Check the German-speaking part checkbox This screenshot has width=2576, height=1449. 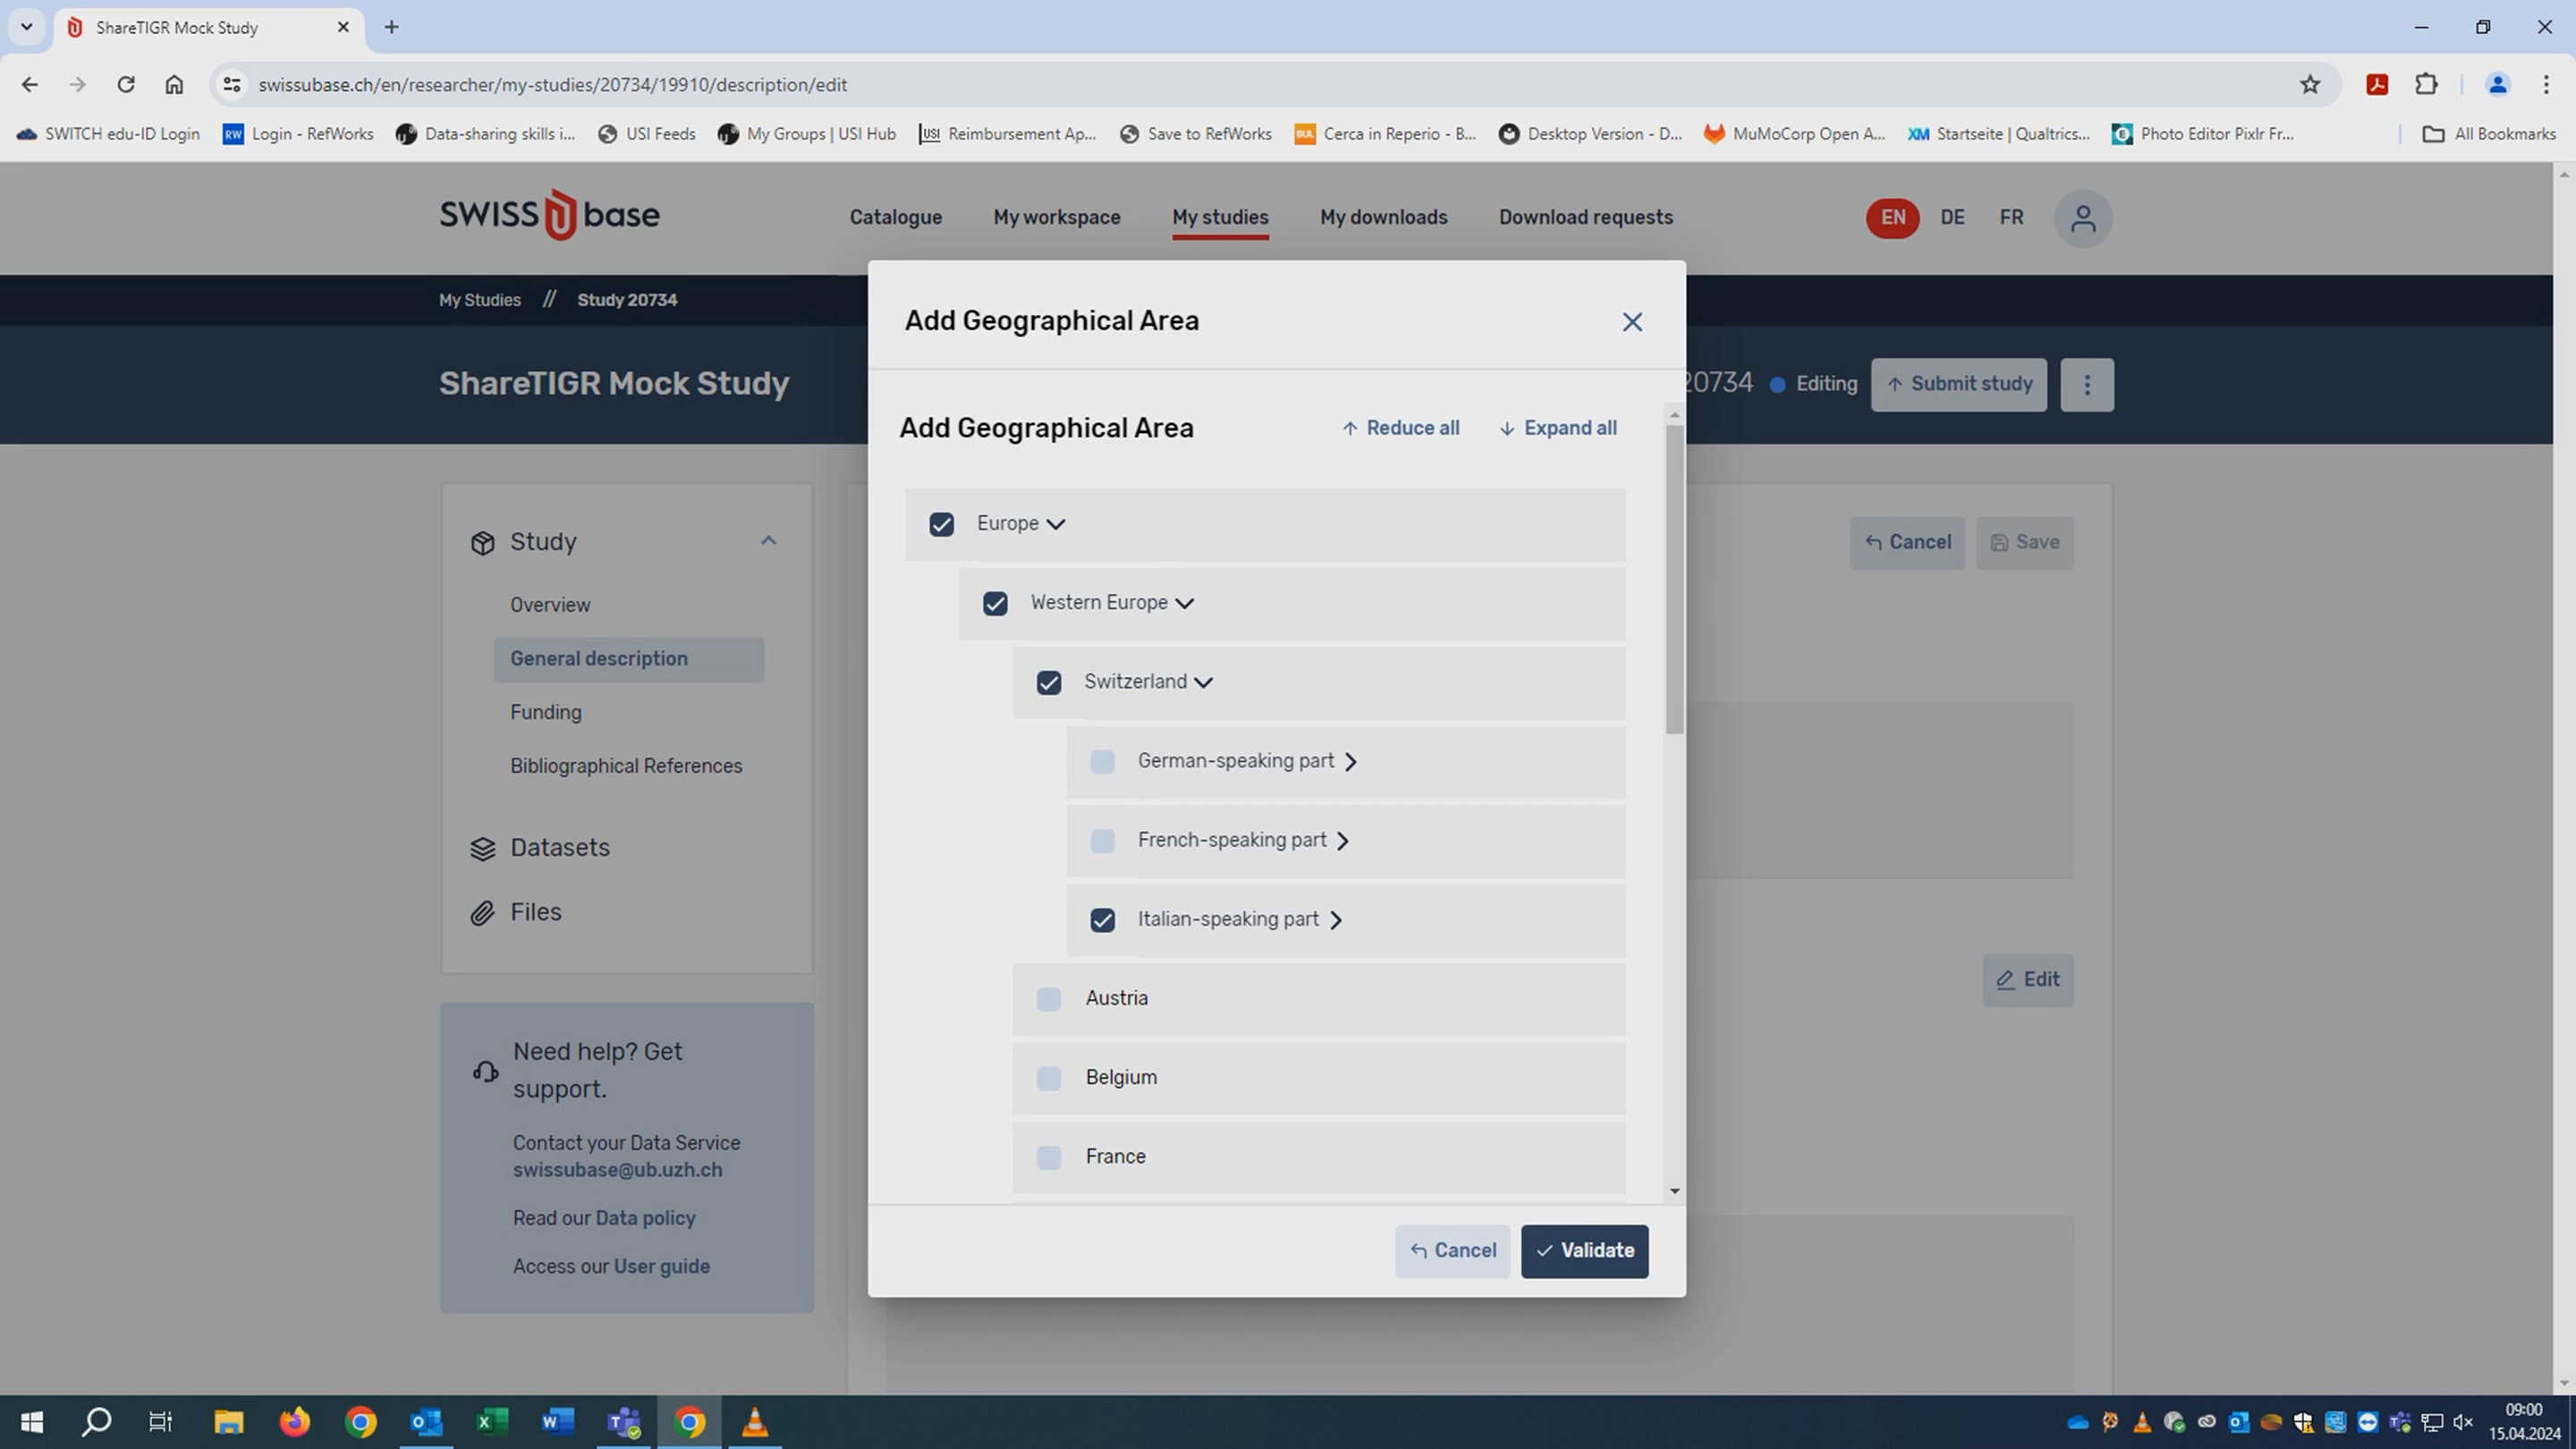[x=1102, y=762]
